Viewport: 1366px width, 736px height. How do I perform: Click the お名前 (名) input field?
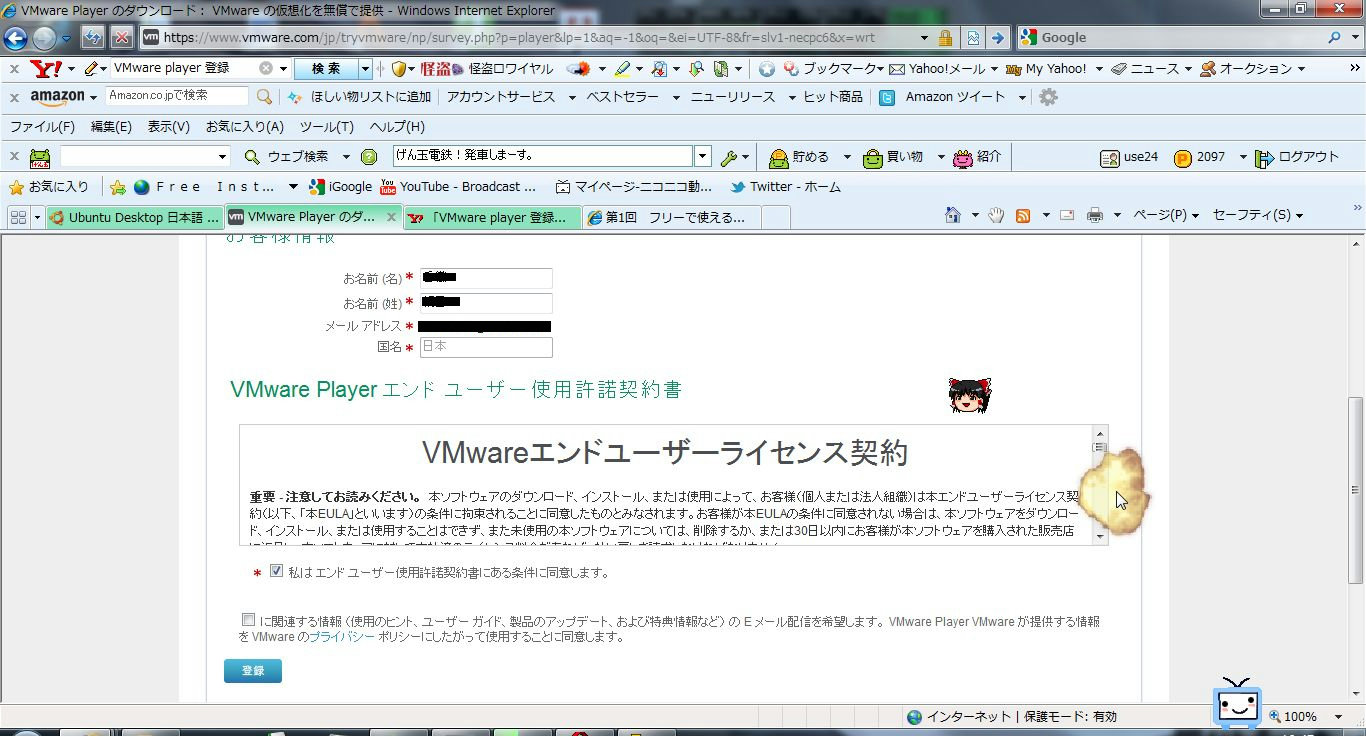pos(485,278)
